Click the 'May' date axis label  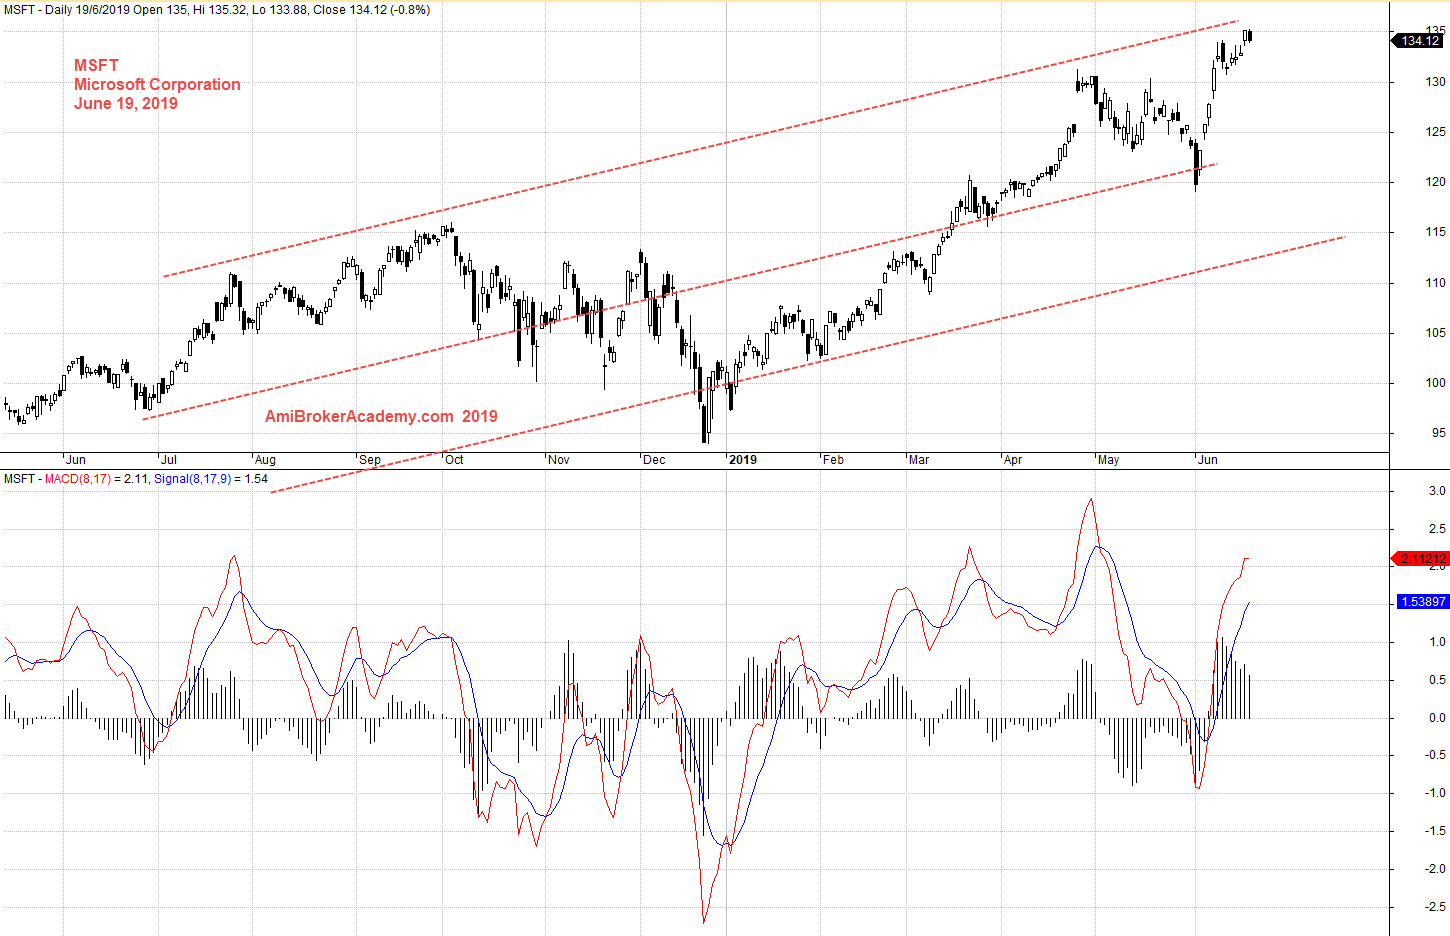[1109, 460]
